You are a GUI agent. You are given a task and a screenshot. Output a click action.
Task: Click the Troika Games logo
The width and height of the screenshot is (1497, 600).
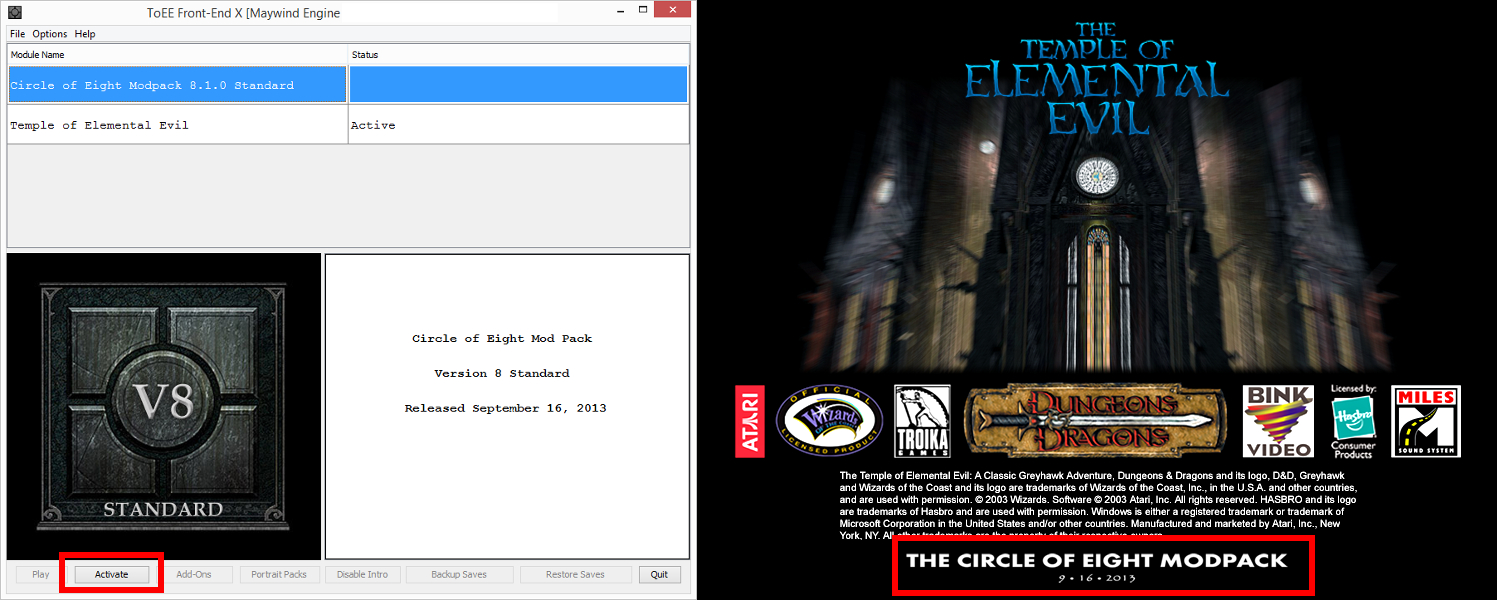click(x=922, y=421)
